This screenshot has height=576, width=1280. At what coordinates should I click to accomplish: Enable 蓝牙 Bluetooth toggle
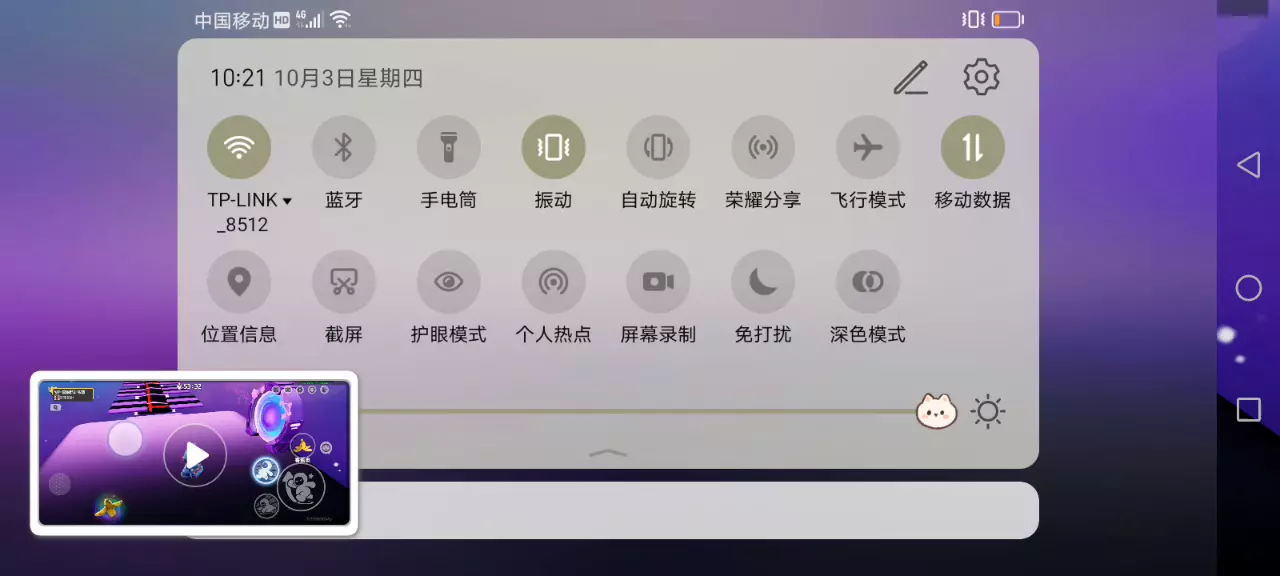(344, 148)
